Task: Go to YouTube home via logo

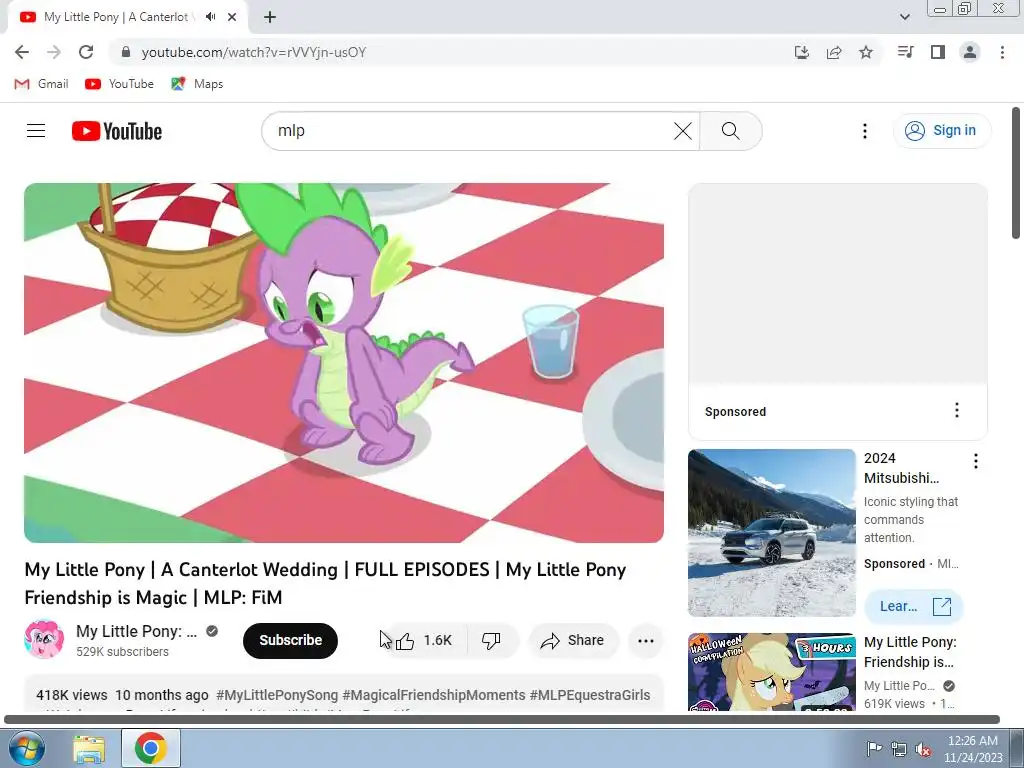Action: coord(117,131)
